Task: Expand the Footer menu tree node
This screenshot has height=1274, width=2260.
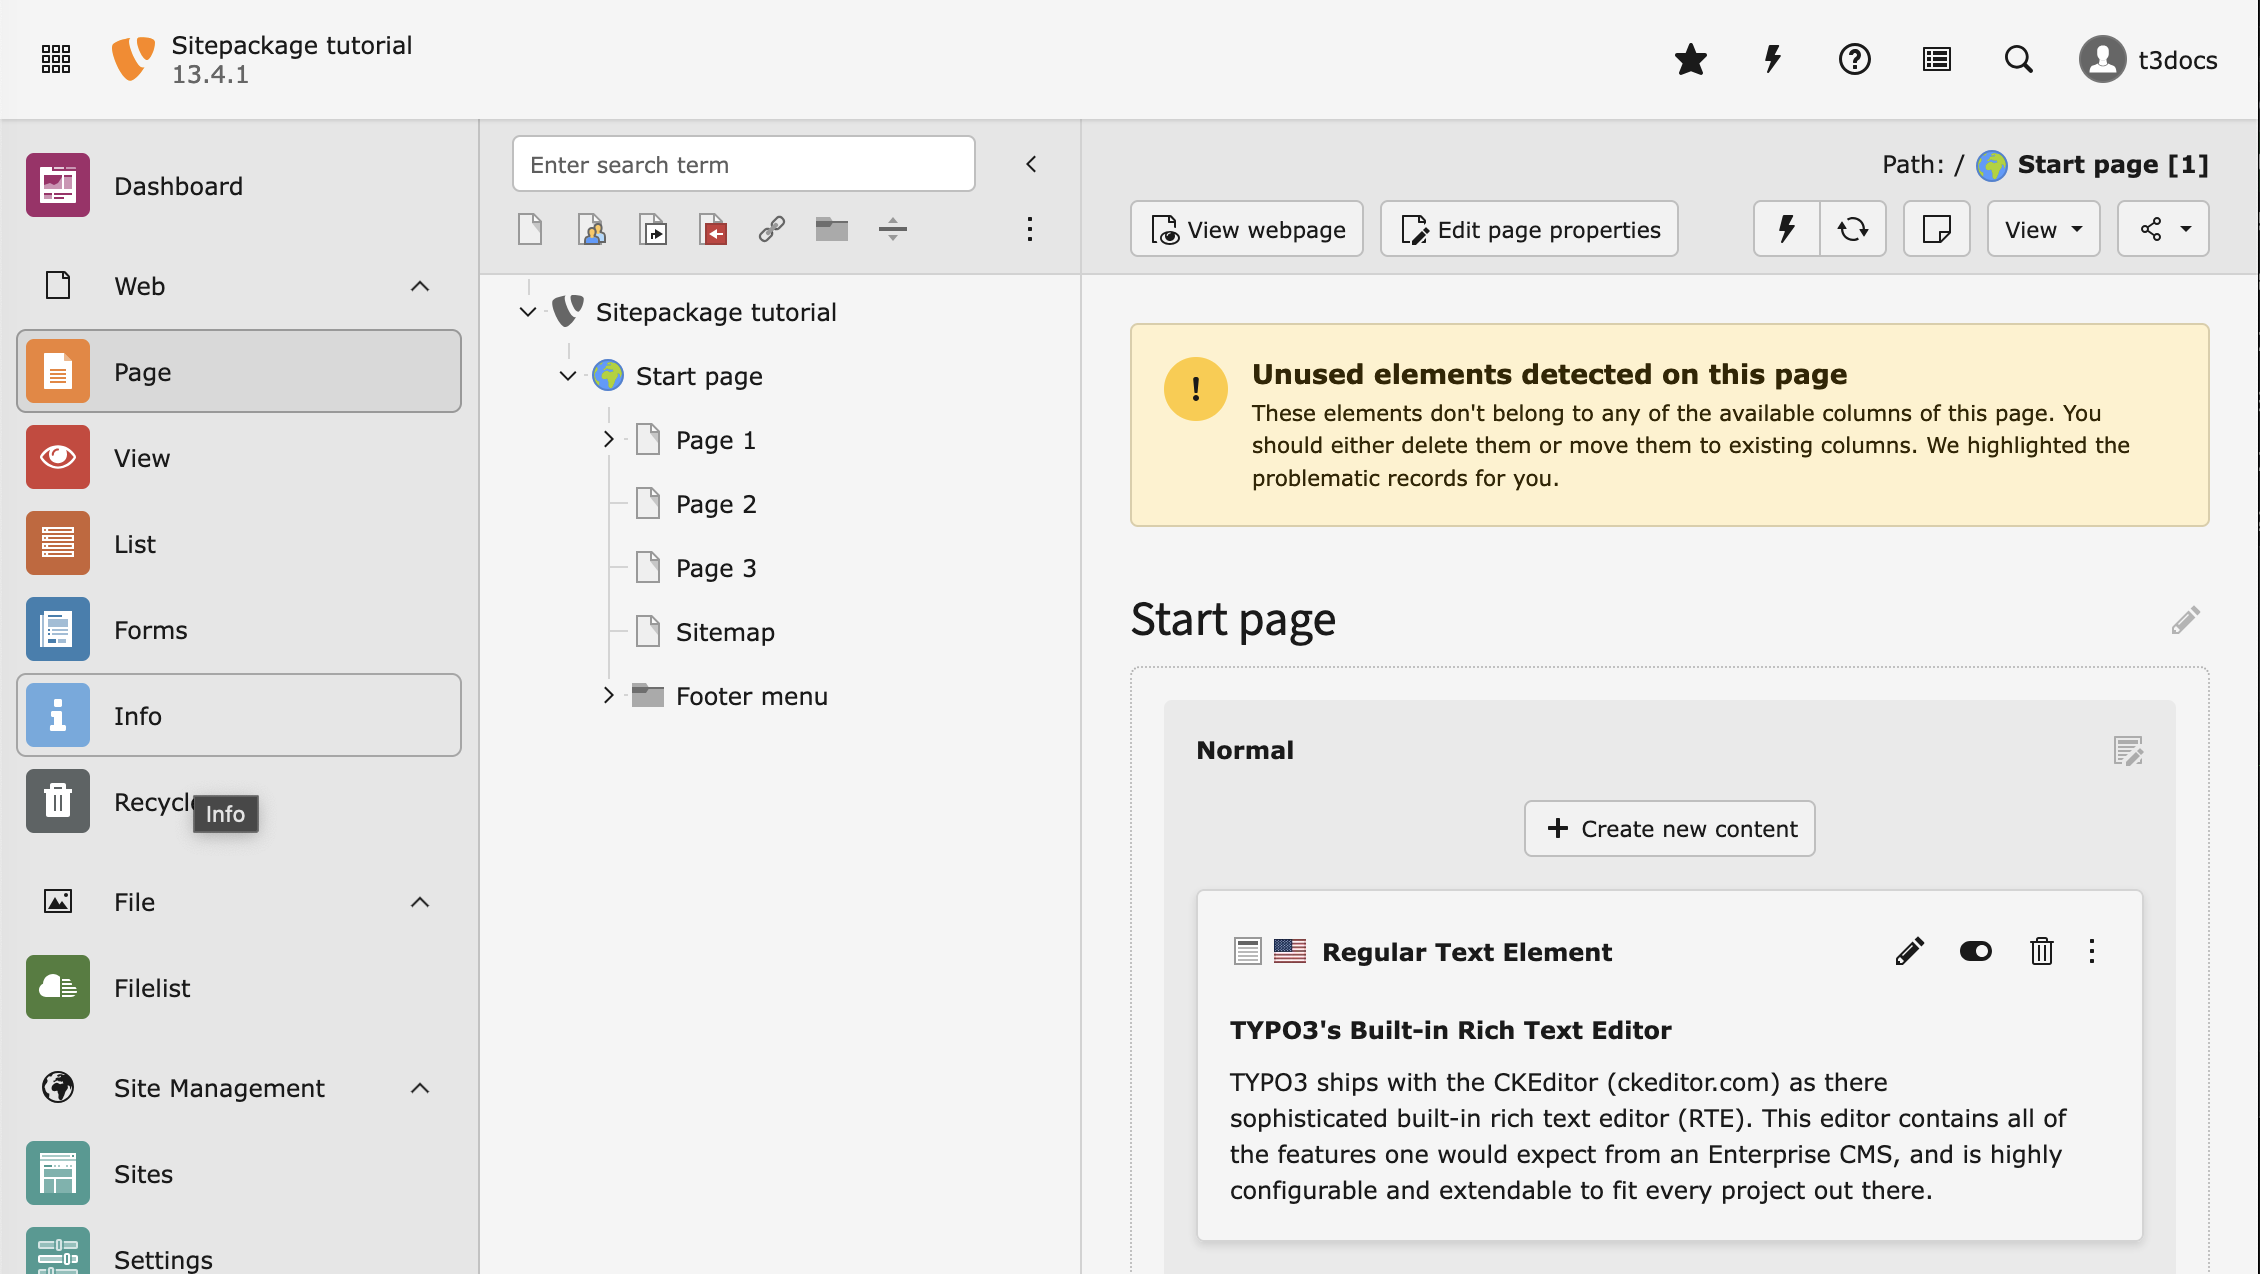Action: [x=608, y=696]
